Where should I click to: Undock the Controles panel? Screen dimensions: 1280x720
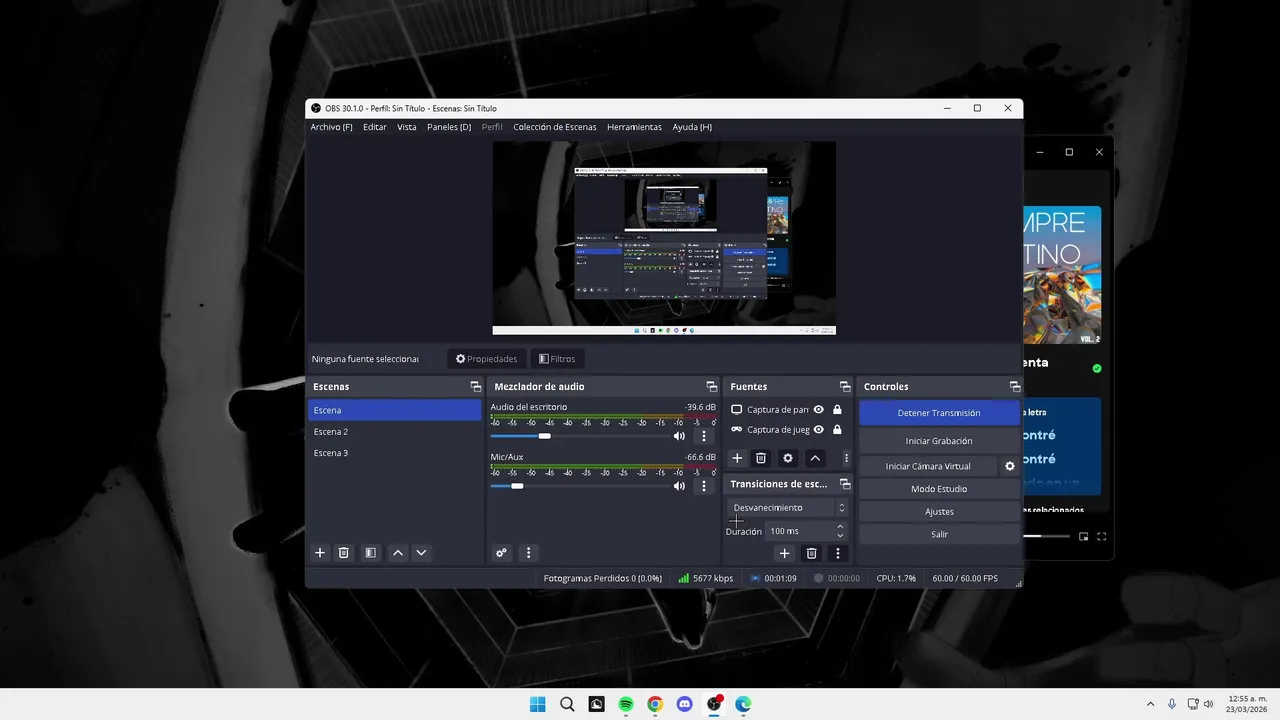click(1015, 386)
